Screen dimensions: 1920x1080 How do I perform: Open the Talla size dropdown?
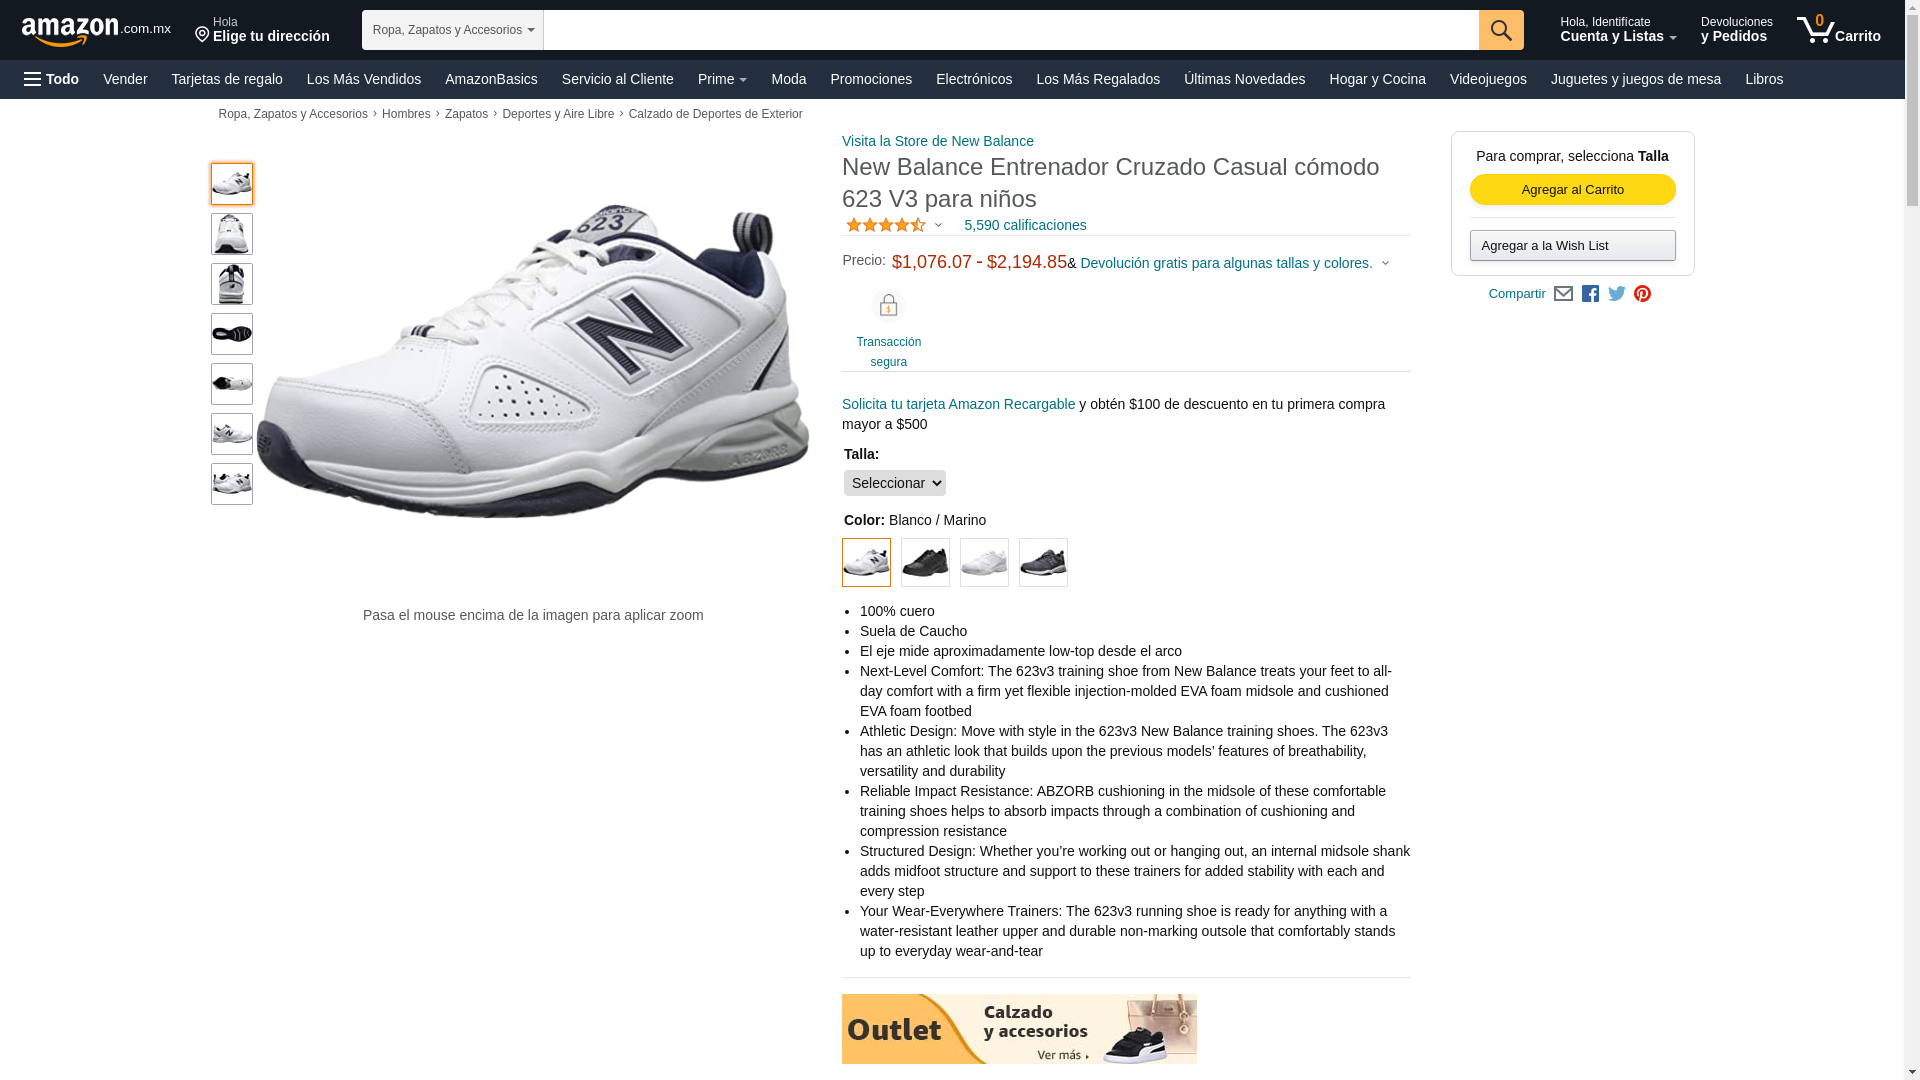coord(895,483)
